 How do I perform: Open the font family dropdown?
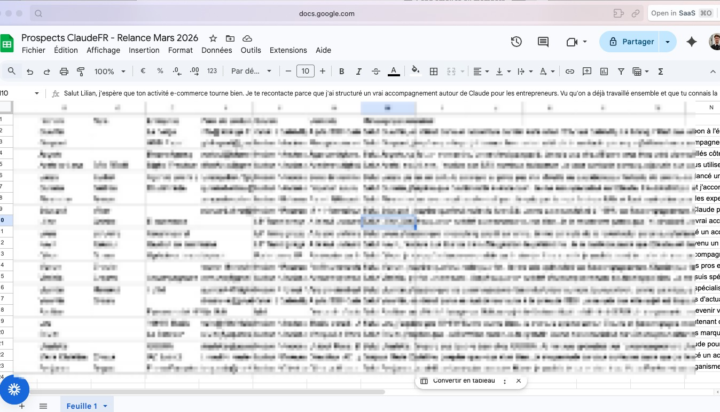(250, 71)
